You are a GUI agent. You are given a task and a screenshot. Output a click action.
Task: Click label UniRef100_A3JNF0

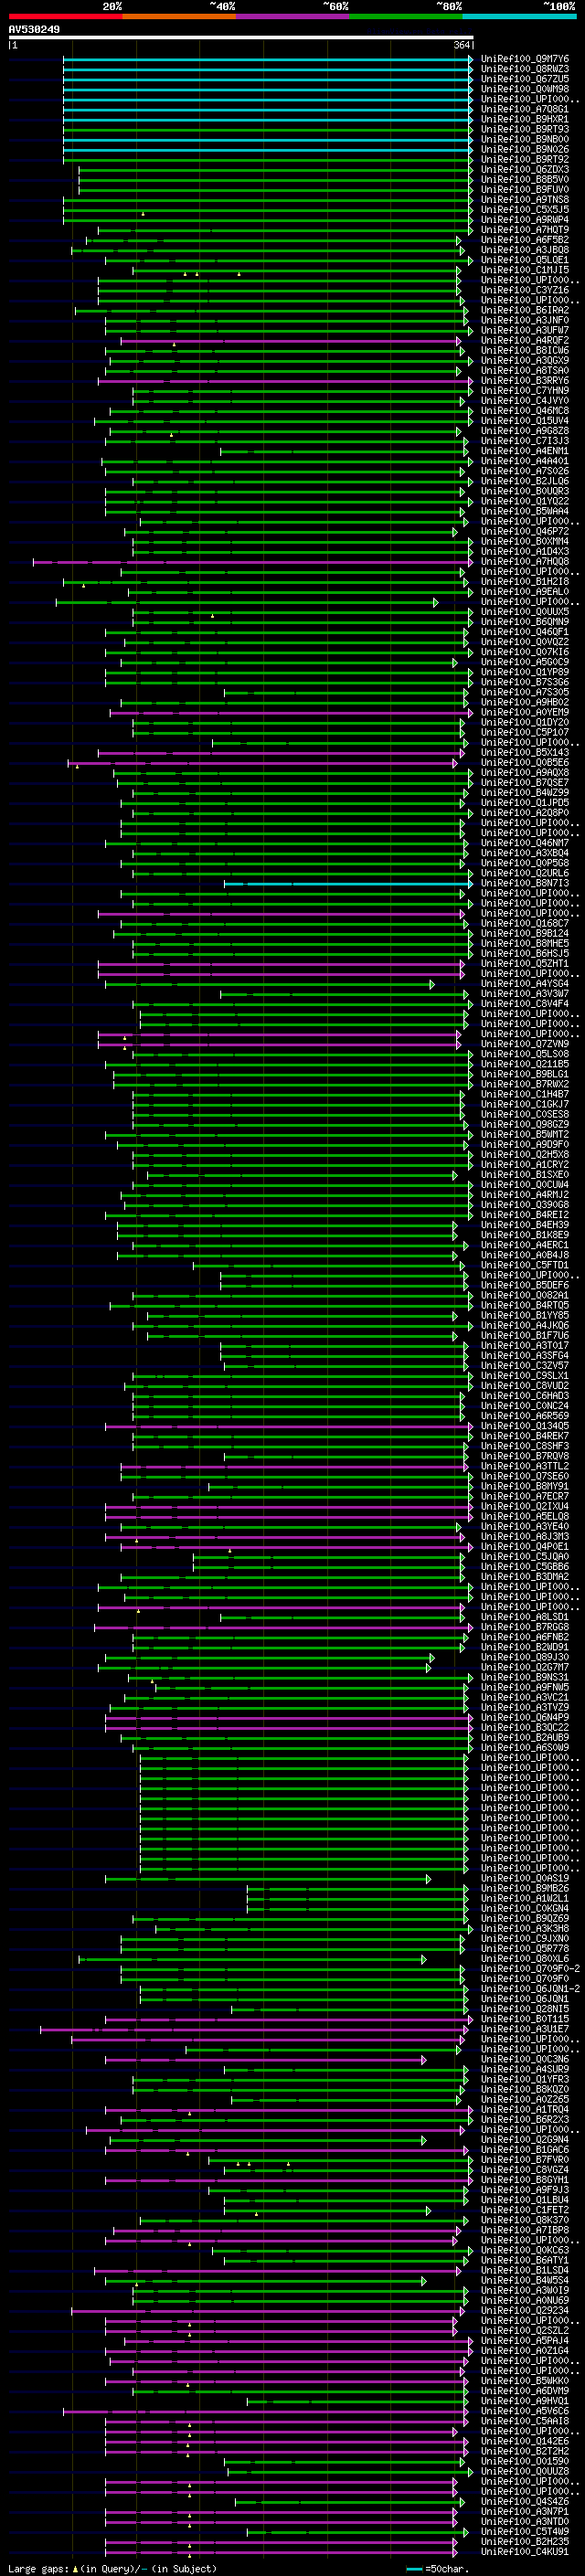pos(525,320)
